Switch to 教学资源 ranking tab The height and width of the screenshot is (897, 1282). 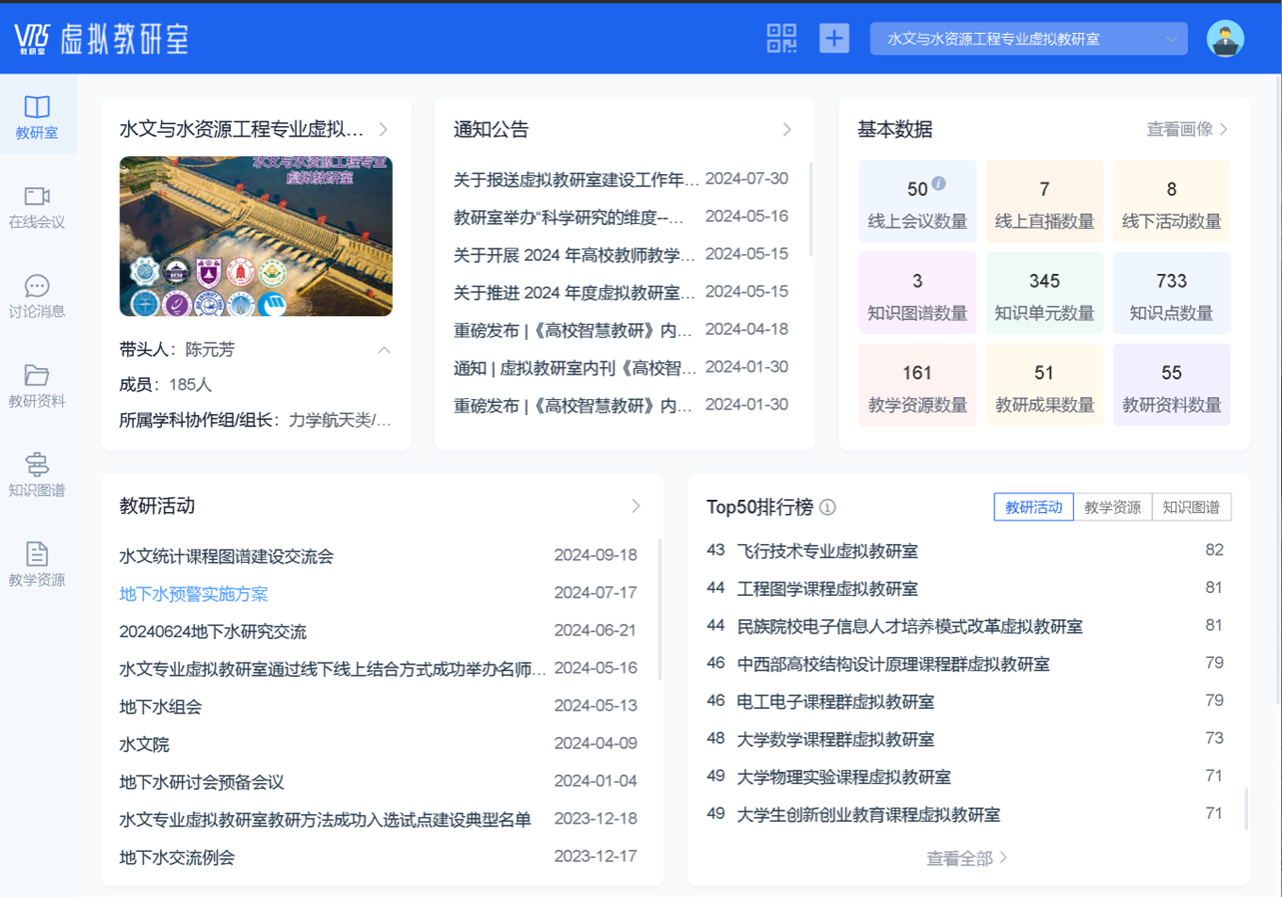coord(1112,507)
